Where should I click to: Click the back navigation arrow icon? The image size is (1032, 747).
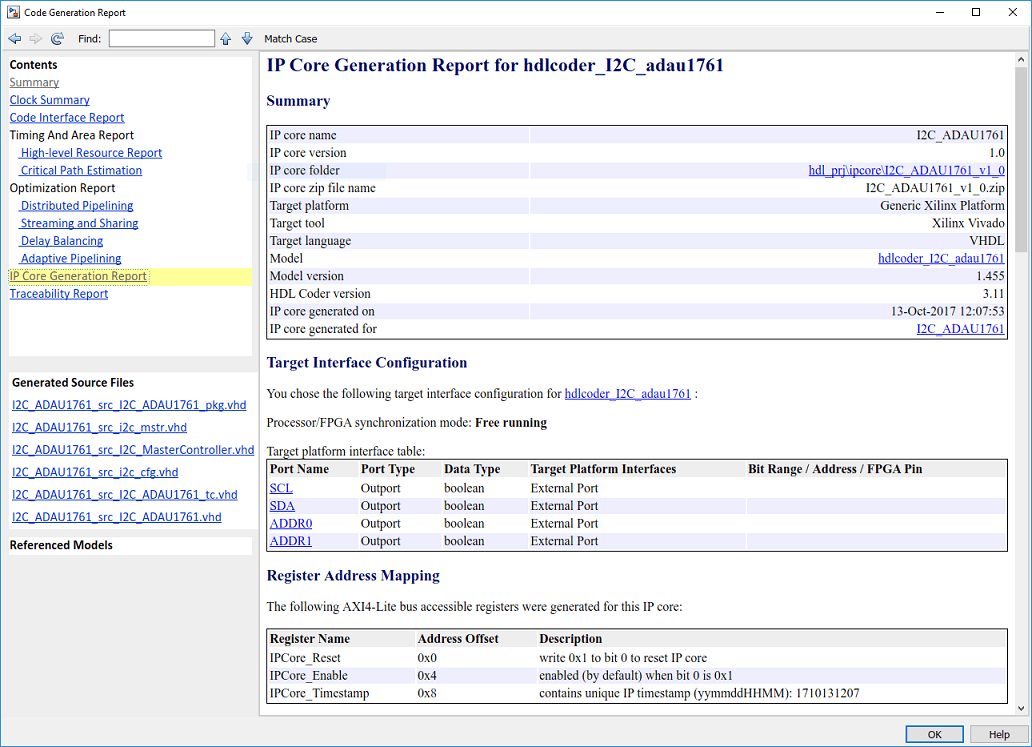click(14, 39)
